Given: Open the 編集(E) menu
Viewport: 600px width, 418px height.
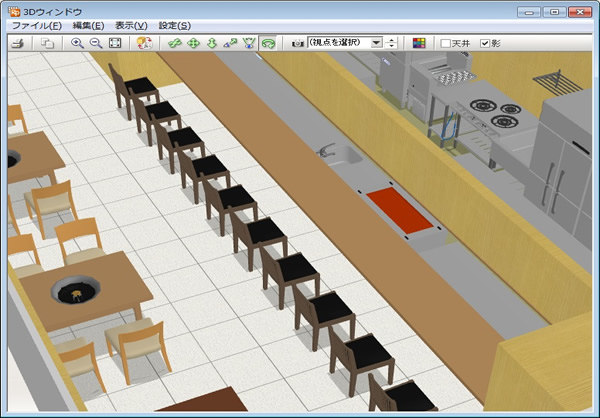Looking at the screenshot, I should 88,25.
